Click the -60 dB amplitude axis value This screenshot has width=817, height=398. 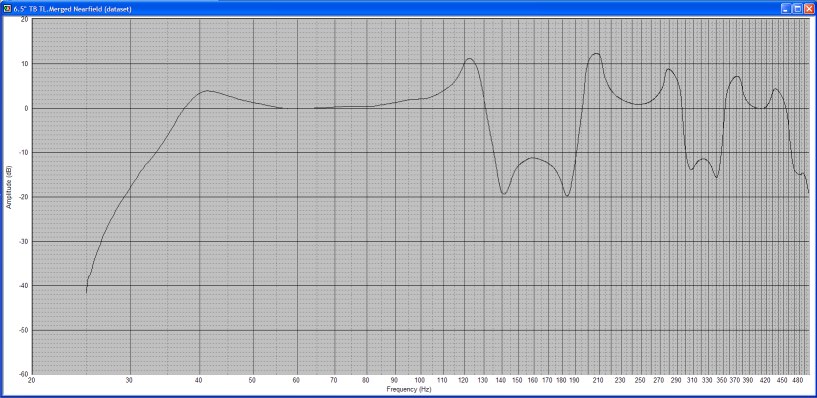click(x=23, y=374)
